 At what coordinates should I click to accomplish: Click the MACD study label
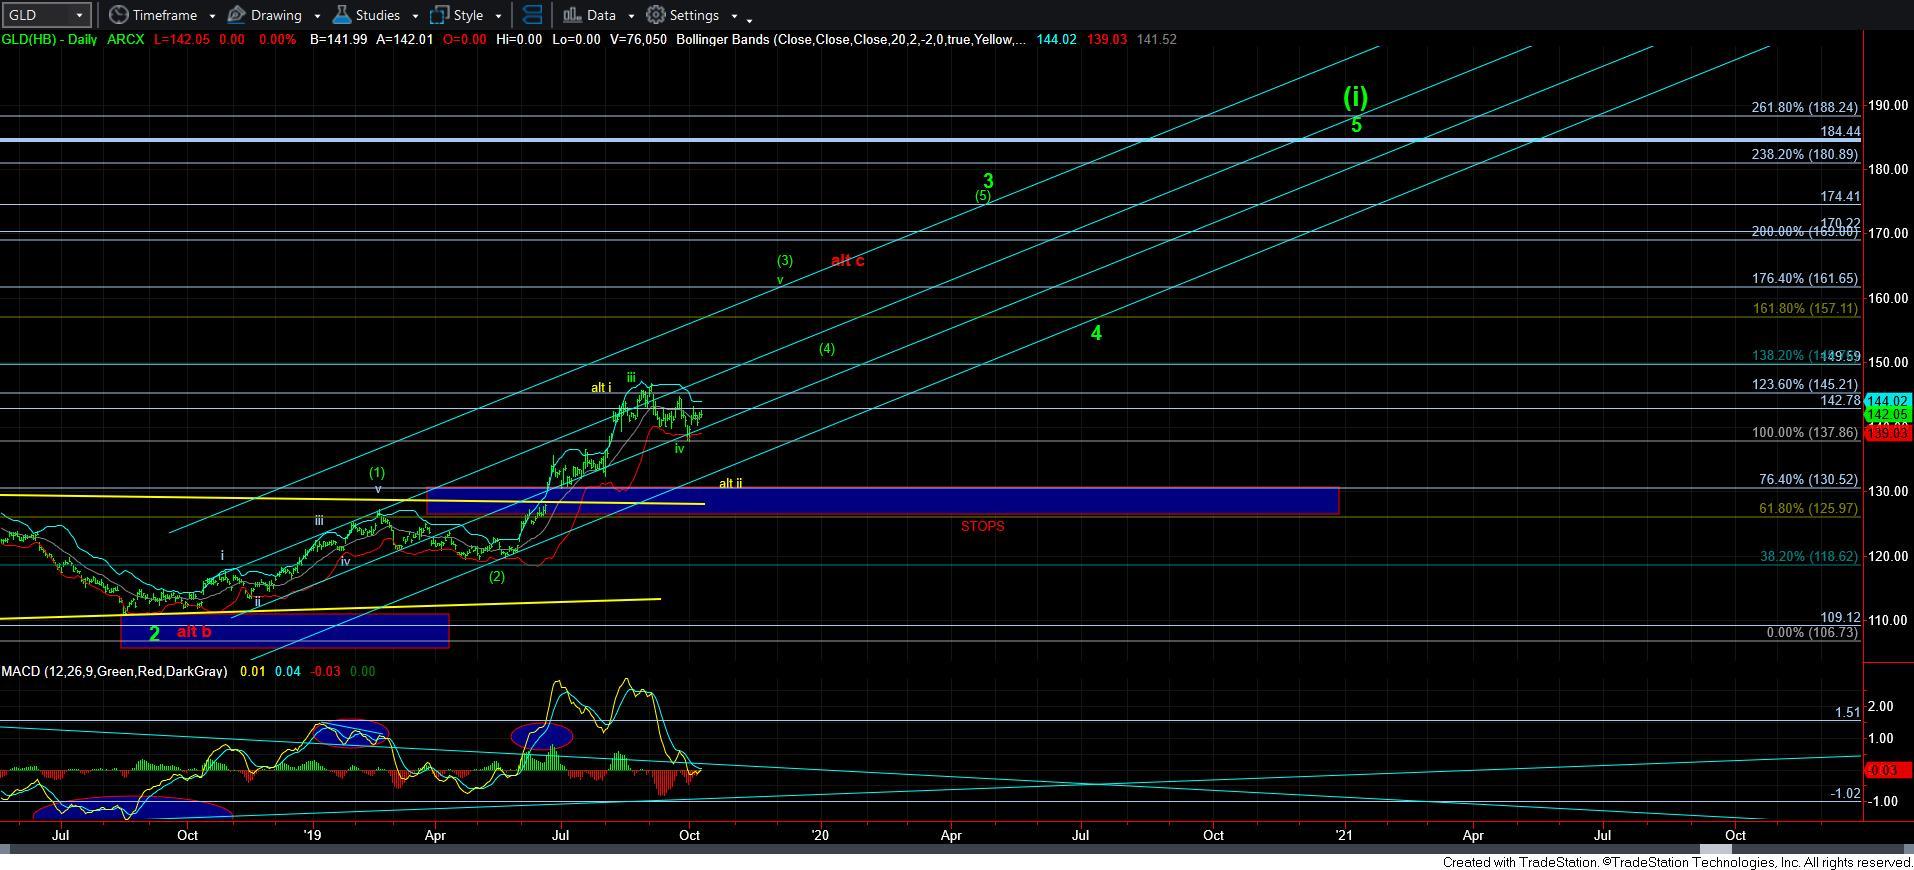click(x=114, y=671)
